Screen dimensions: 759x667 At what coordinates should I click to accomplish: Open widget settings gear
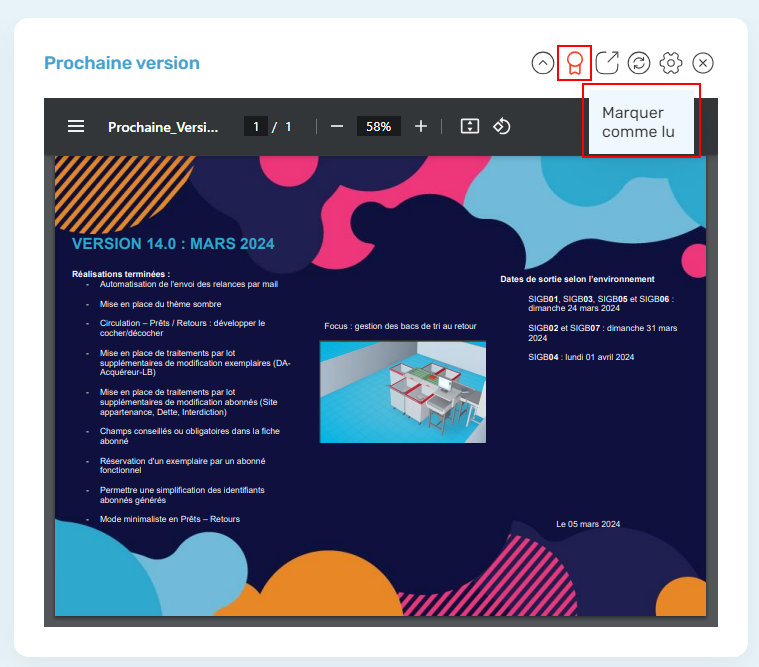click(x=671, y=63)
